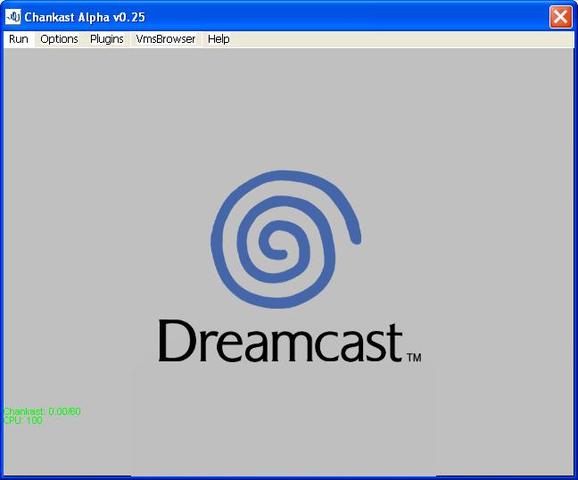Click the Chankast Alpha v0.25 title text
Screen dimensions: 578x480
point(85,17)
